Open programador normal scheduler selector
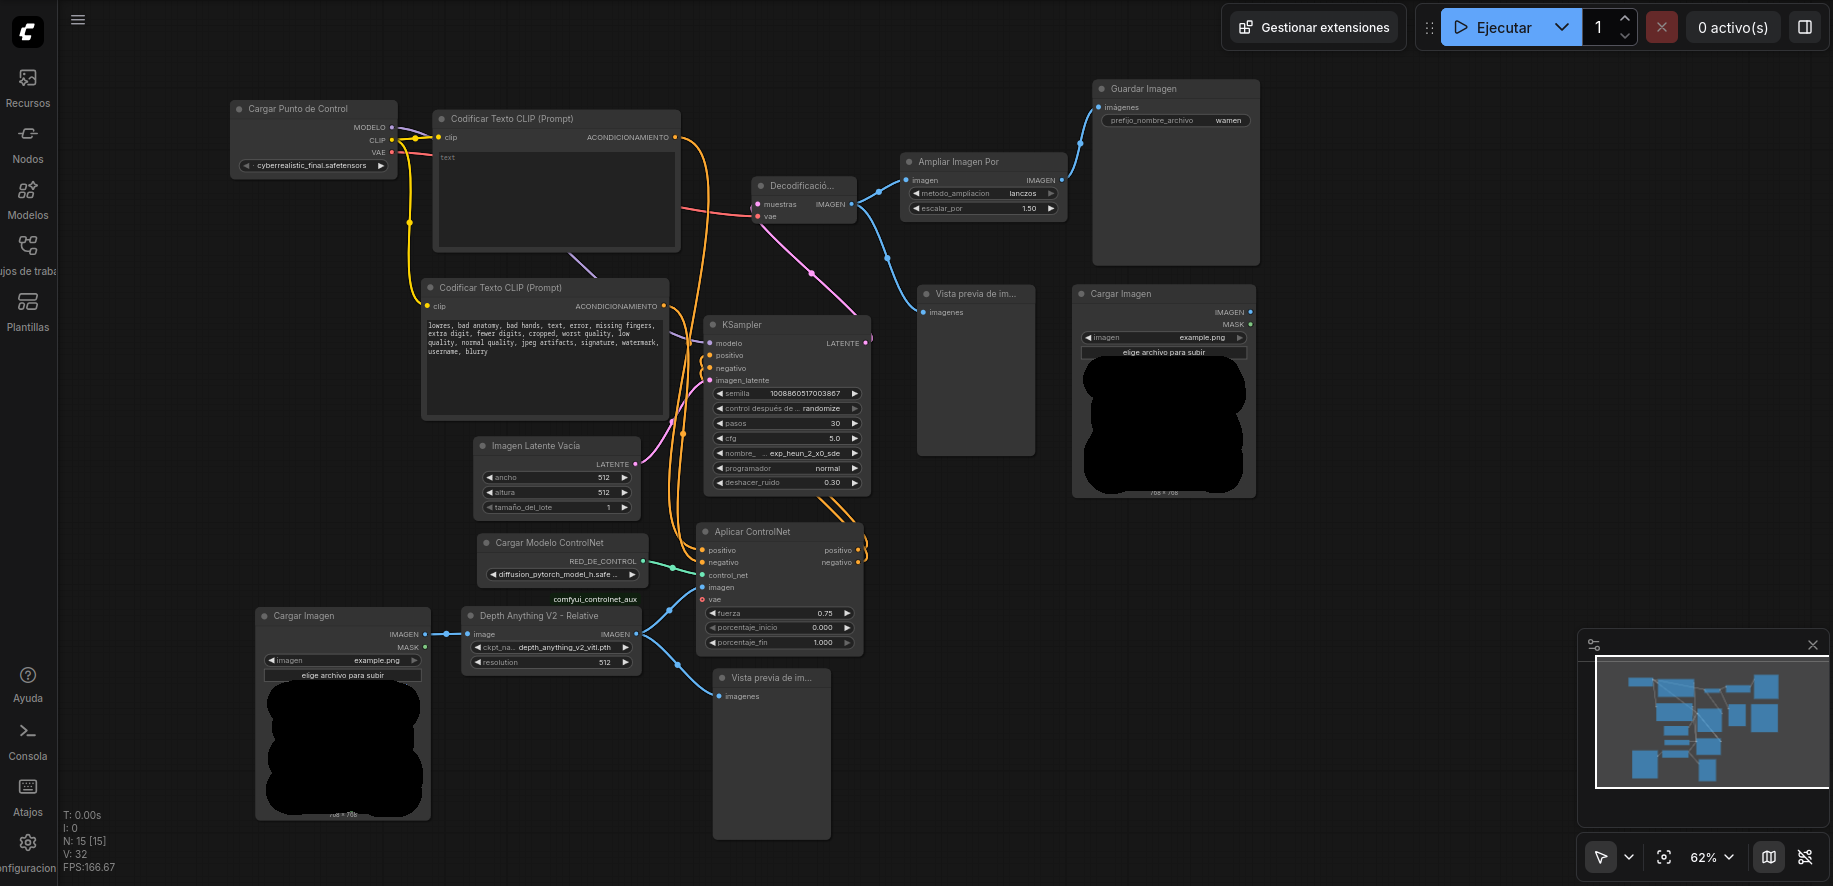The width and height of the screenshot is (1833, 886). click(788, 469)
